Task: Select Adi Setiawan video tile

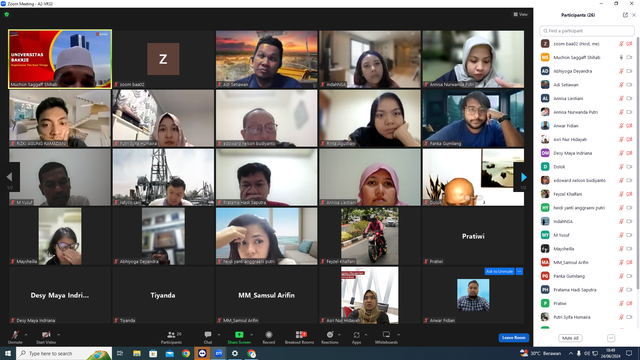Action: click(x=267, y=59)
